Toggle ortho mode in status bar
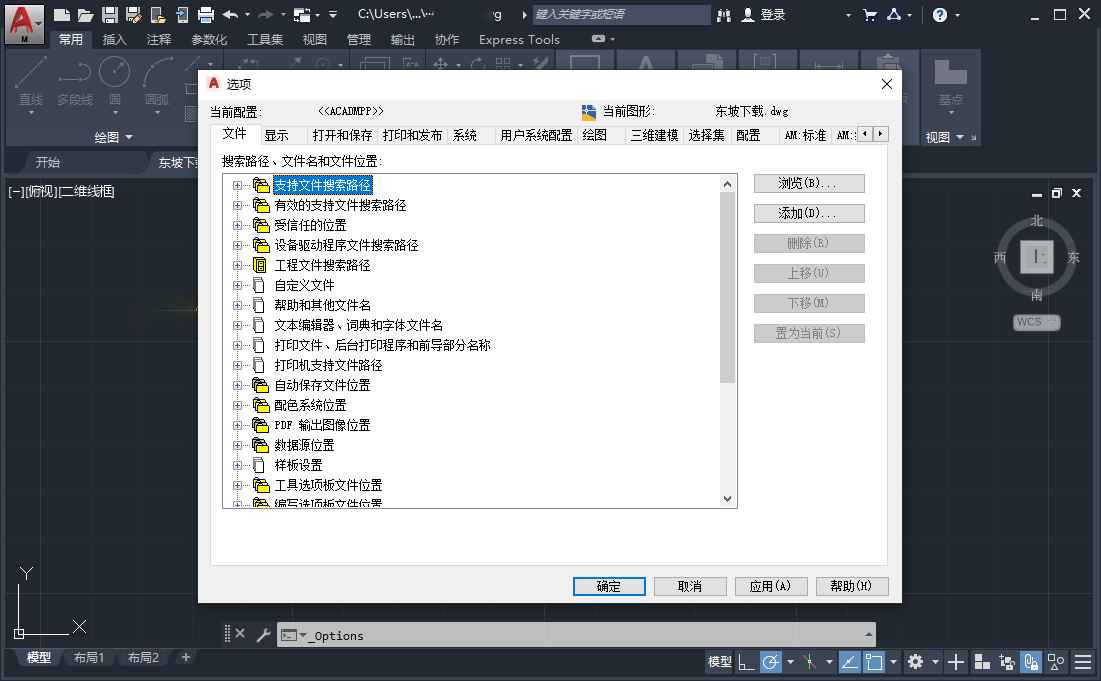The image size is (1101, 681). pos(746,661)
